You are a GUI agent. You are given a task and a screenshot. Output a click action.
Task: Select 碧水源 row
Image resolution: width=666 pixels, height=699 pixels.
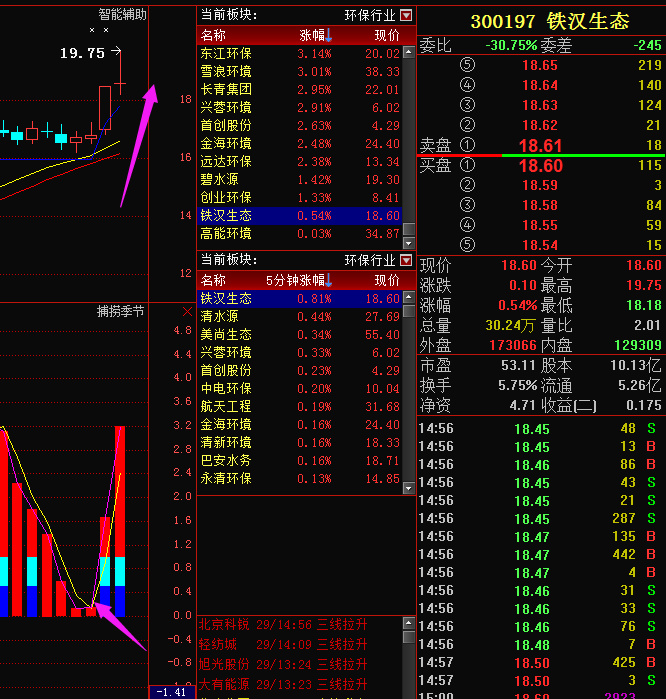(x=300, y=180)
